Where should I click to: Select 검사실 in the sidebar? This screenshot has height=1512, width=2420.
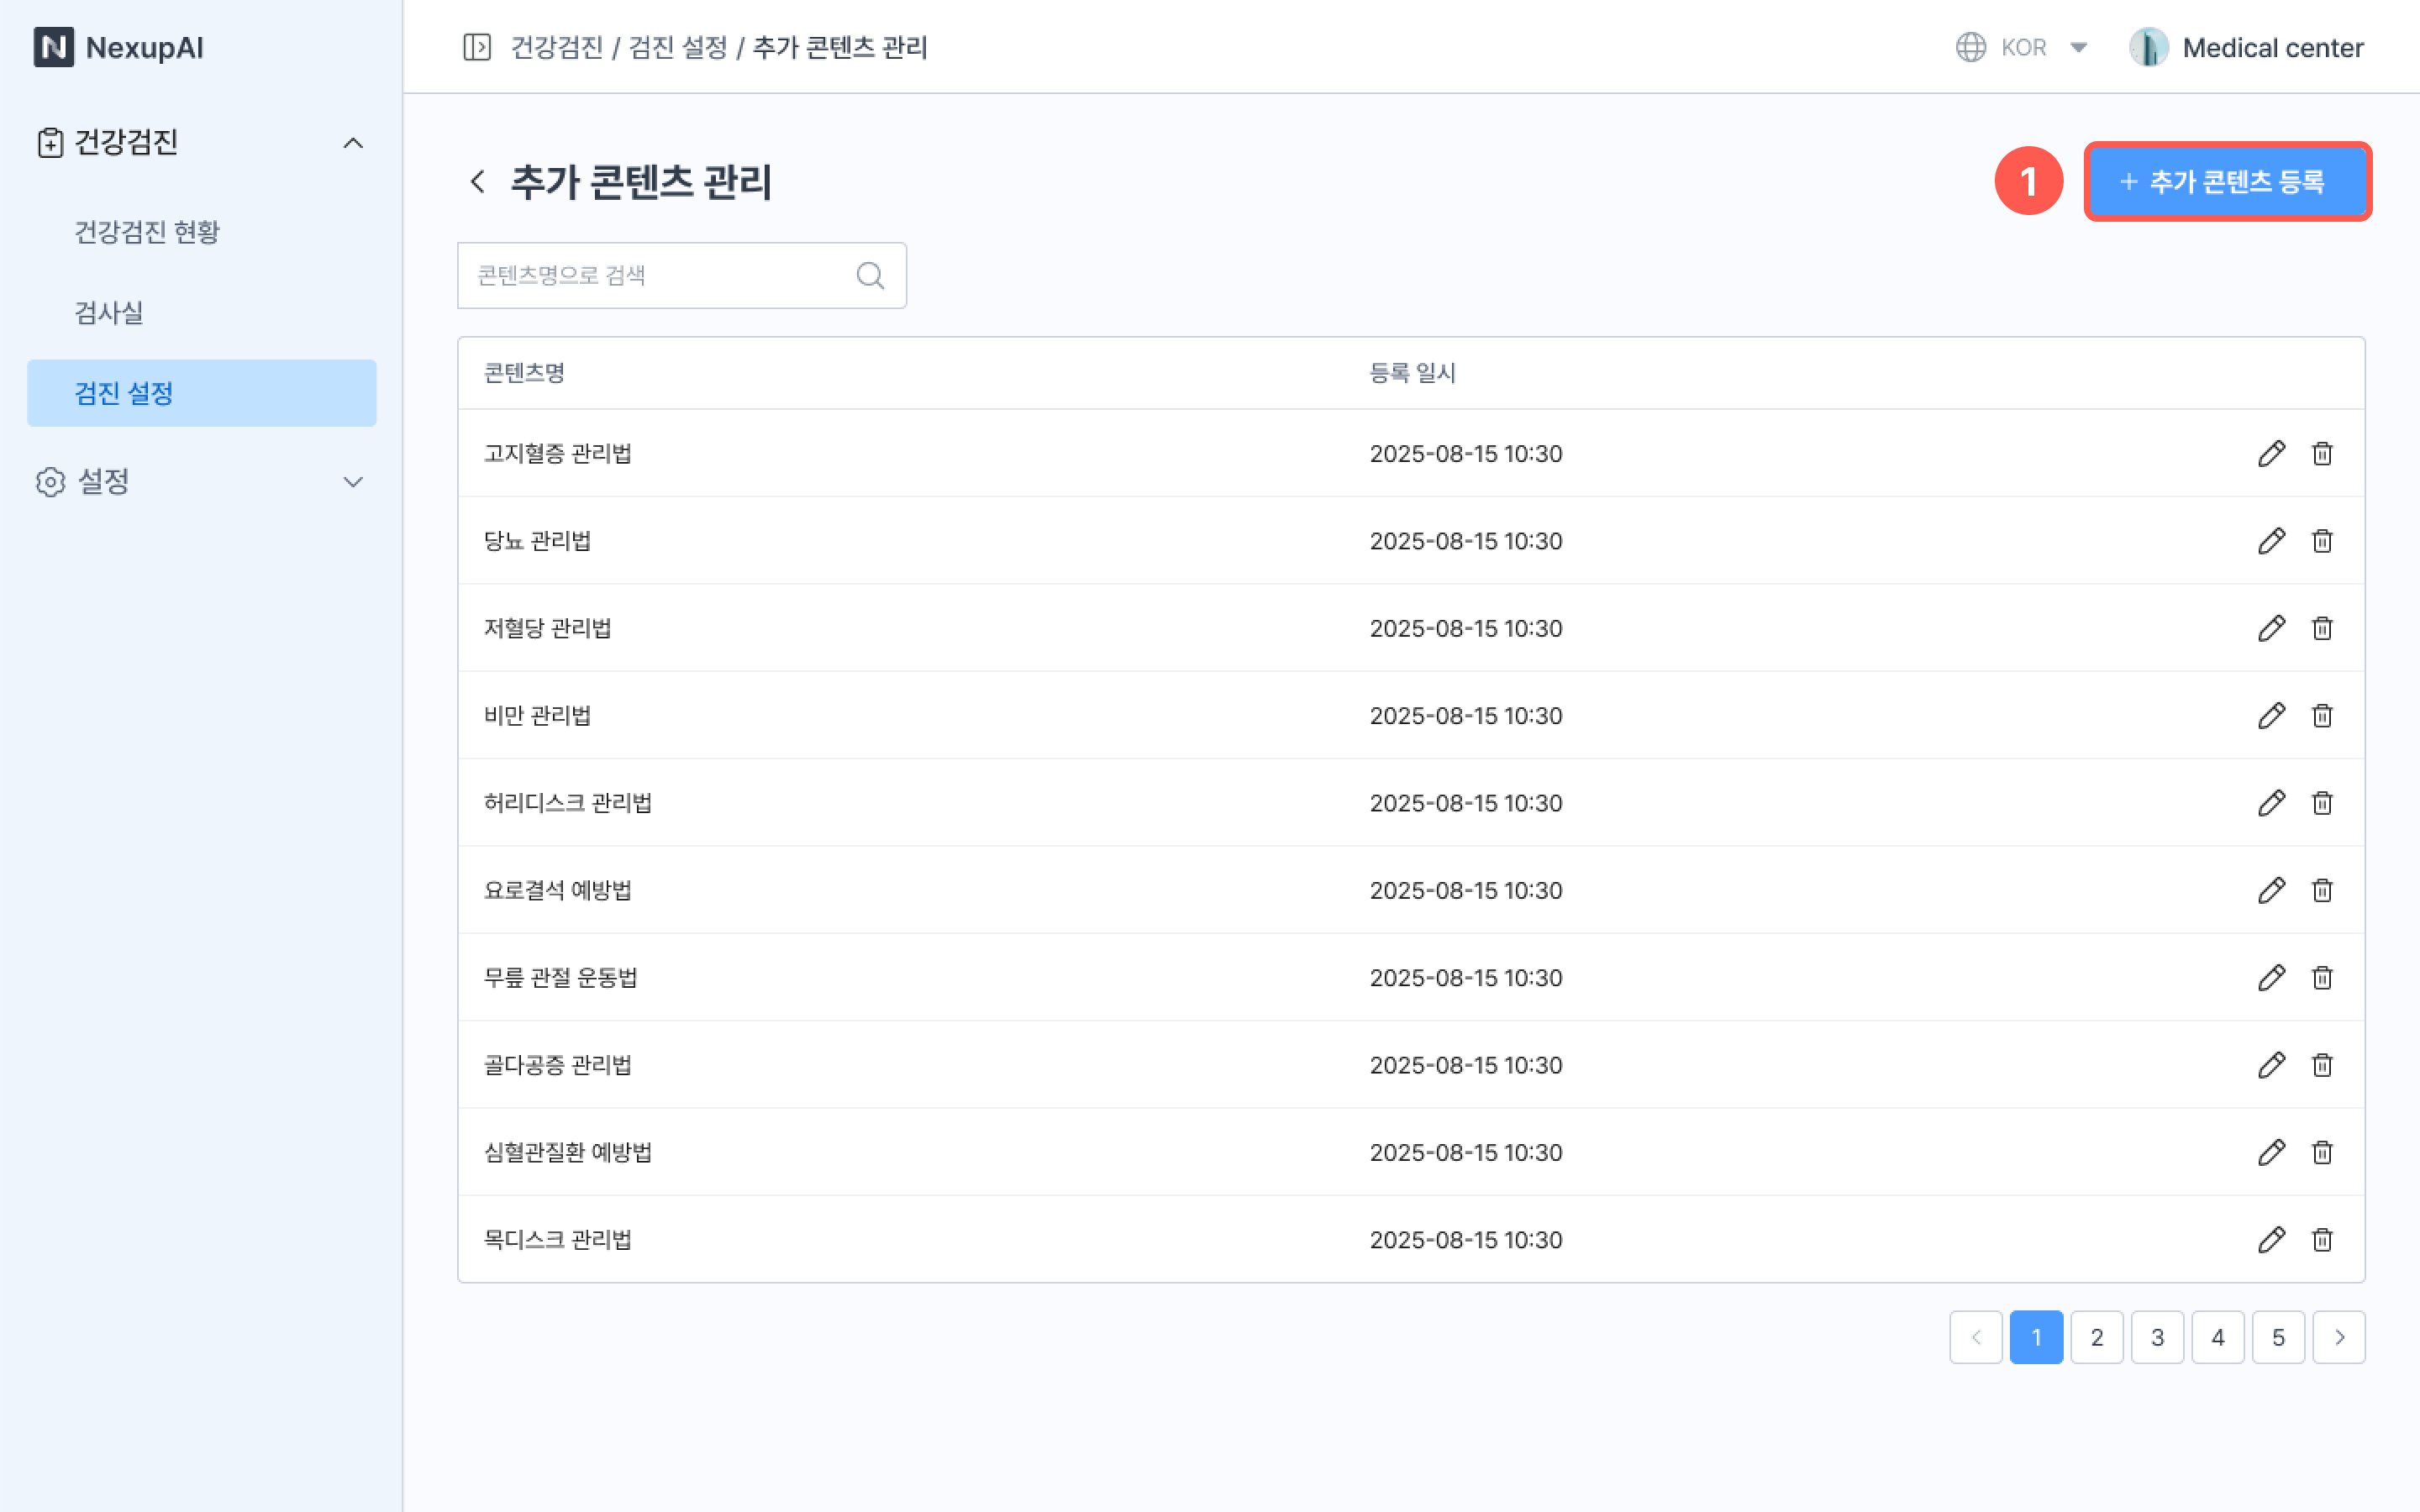[109, 313]
